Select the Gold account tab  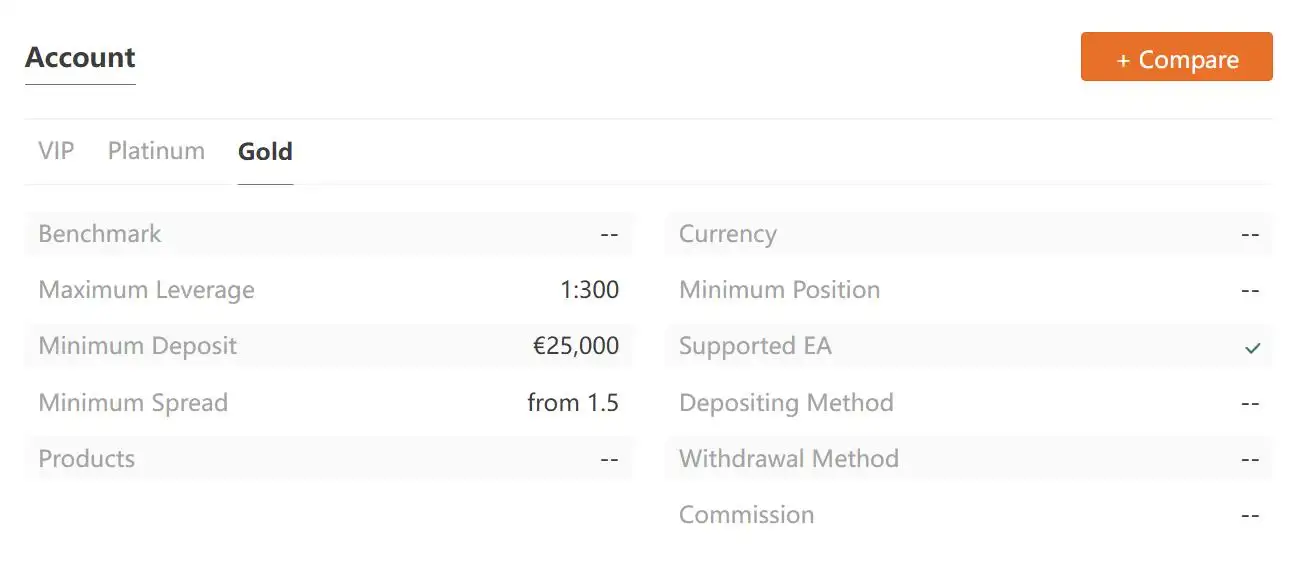(x=265, y=152)
